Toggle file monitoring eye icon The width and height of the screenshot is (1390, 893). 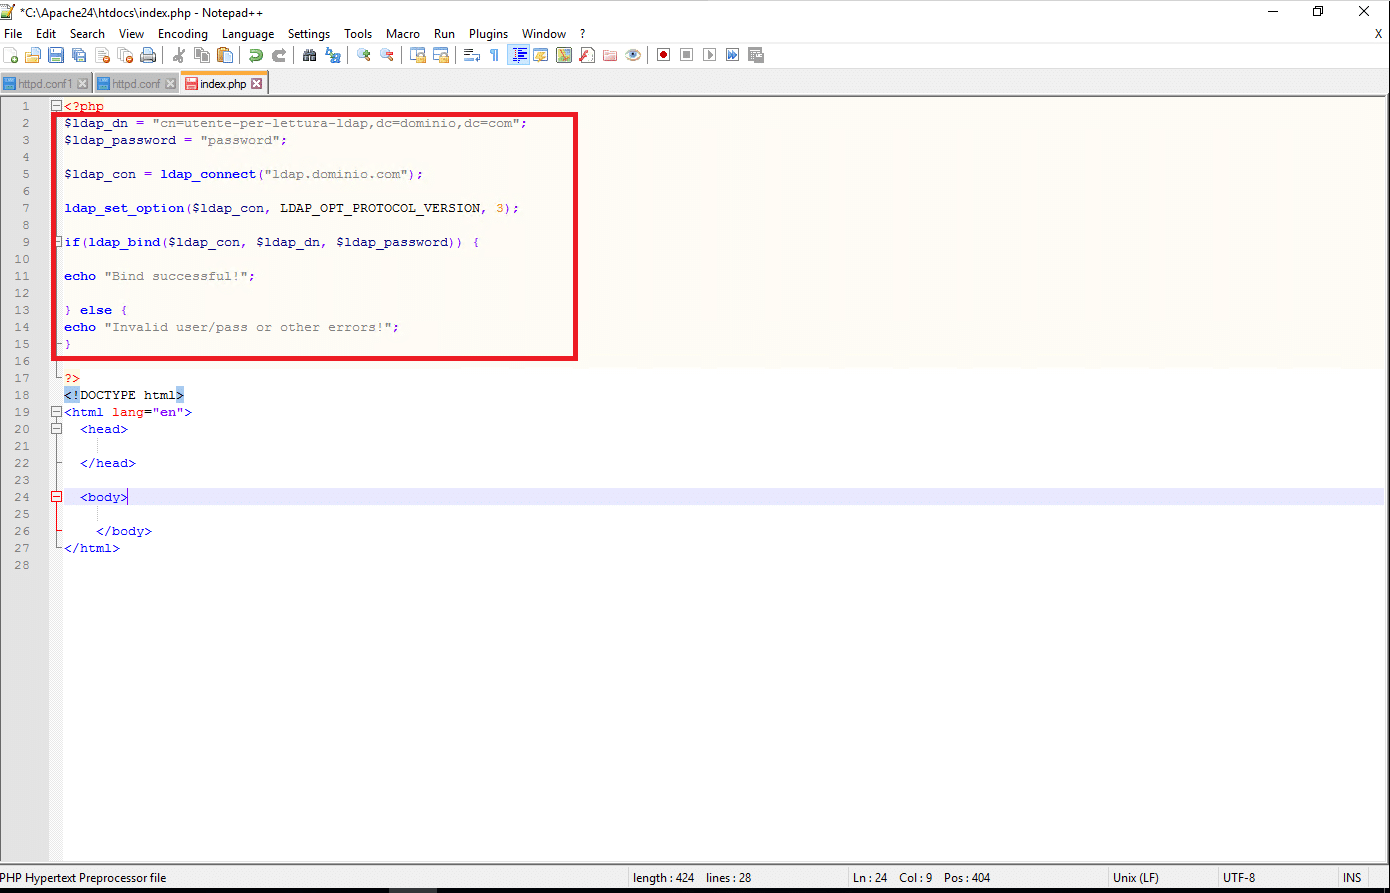(633, 55)
